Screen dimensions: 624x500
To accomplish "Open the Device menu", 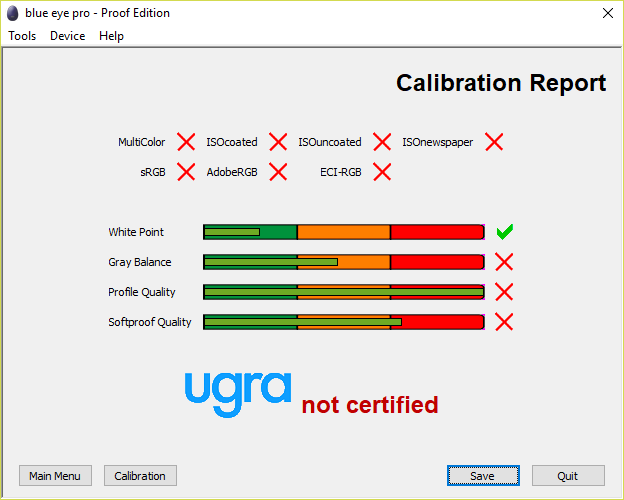I will 67,36.
